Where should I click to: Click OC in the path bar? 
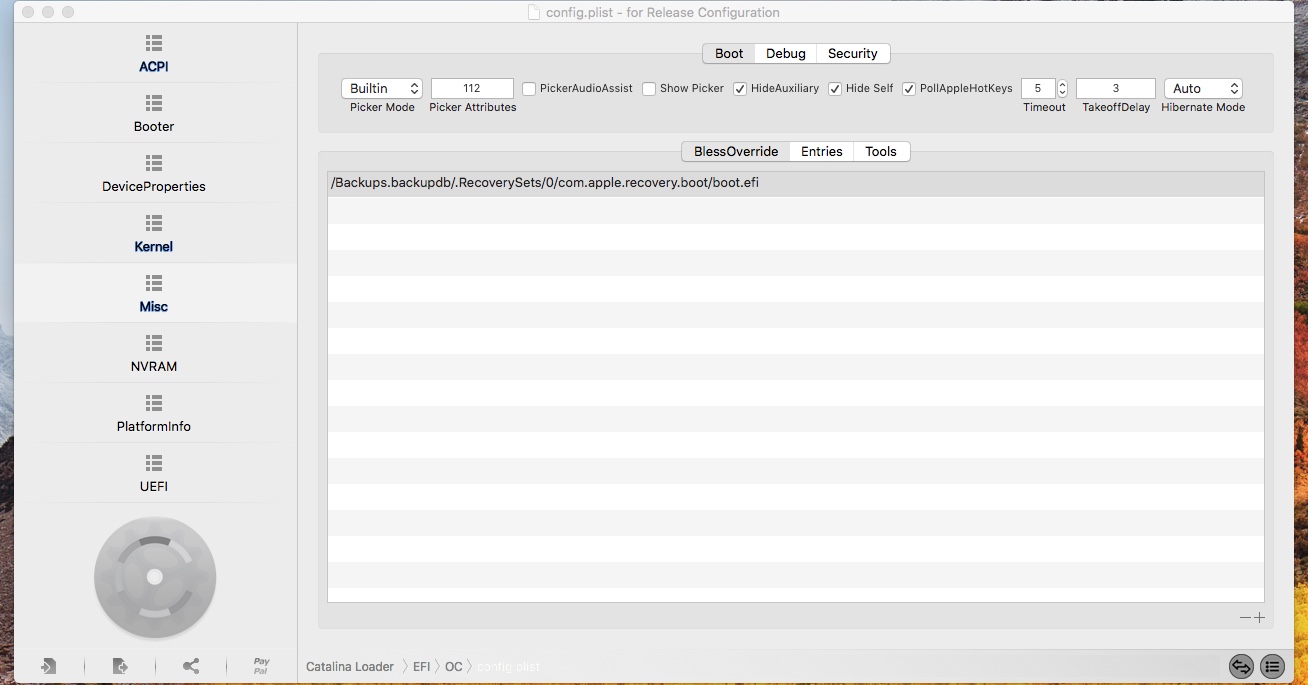click(454, 667)
